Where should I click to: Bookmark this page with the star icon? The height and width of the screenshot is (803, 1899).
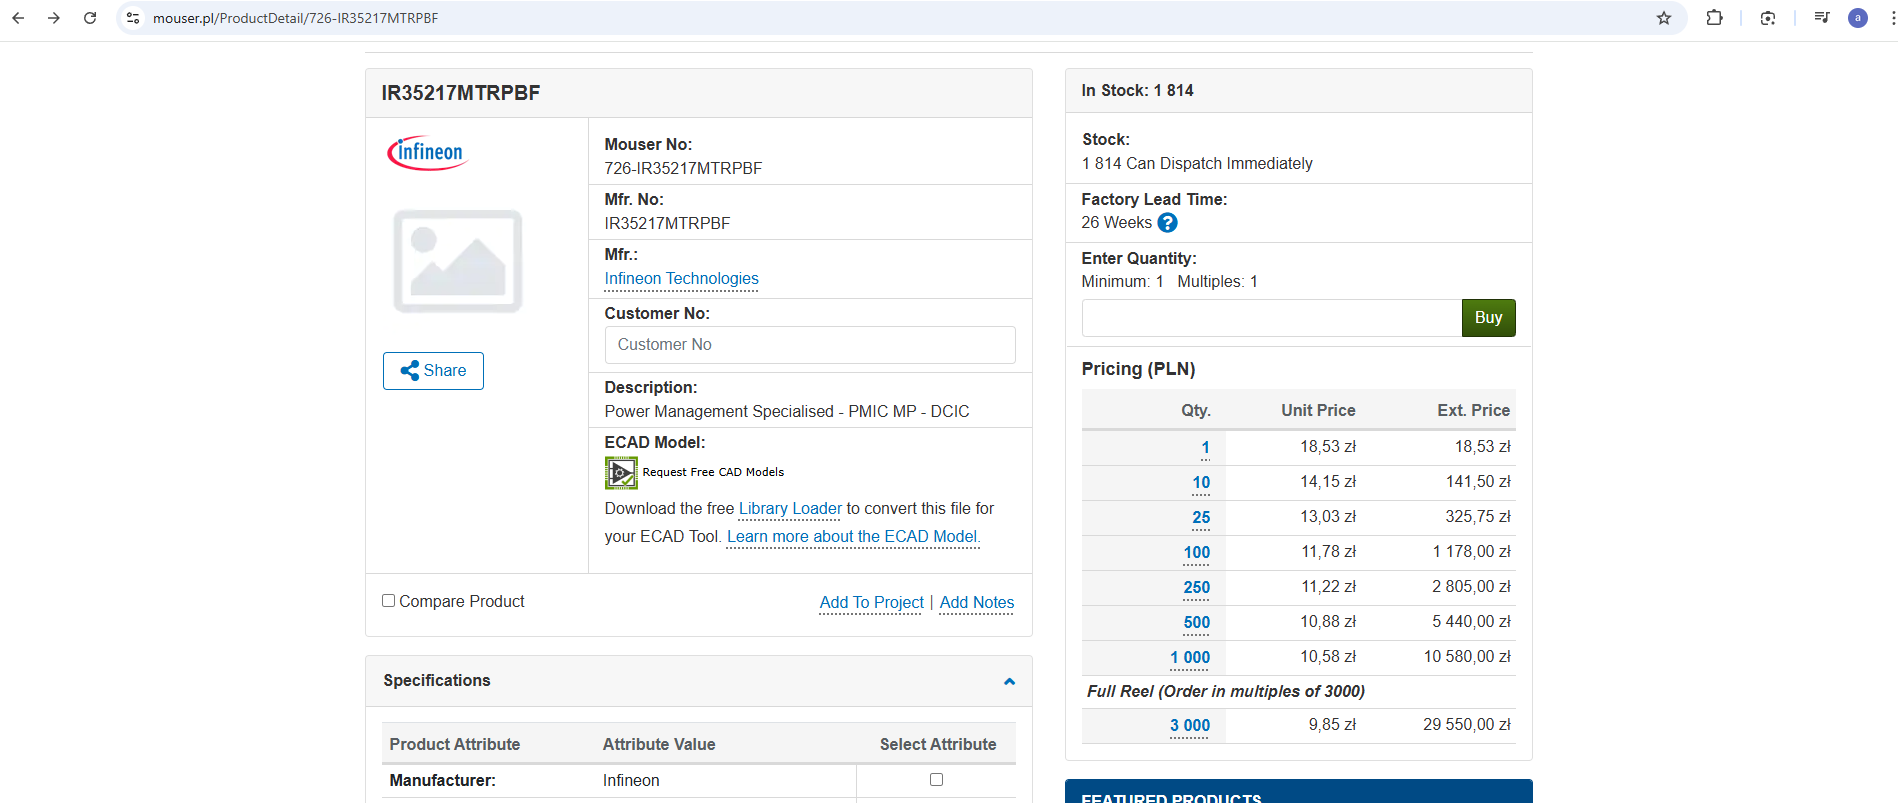(1664, 18)
